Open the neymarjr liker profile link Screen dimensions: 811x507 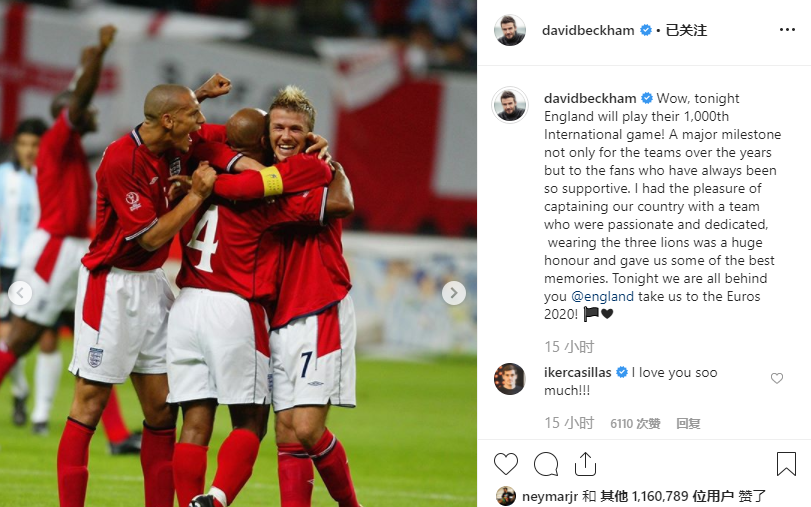[x=550, y=497]
